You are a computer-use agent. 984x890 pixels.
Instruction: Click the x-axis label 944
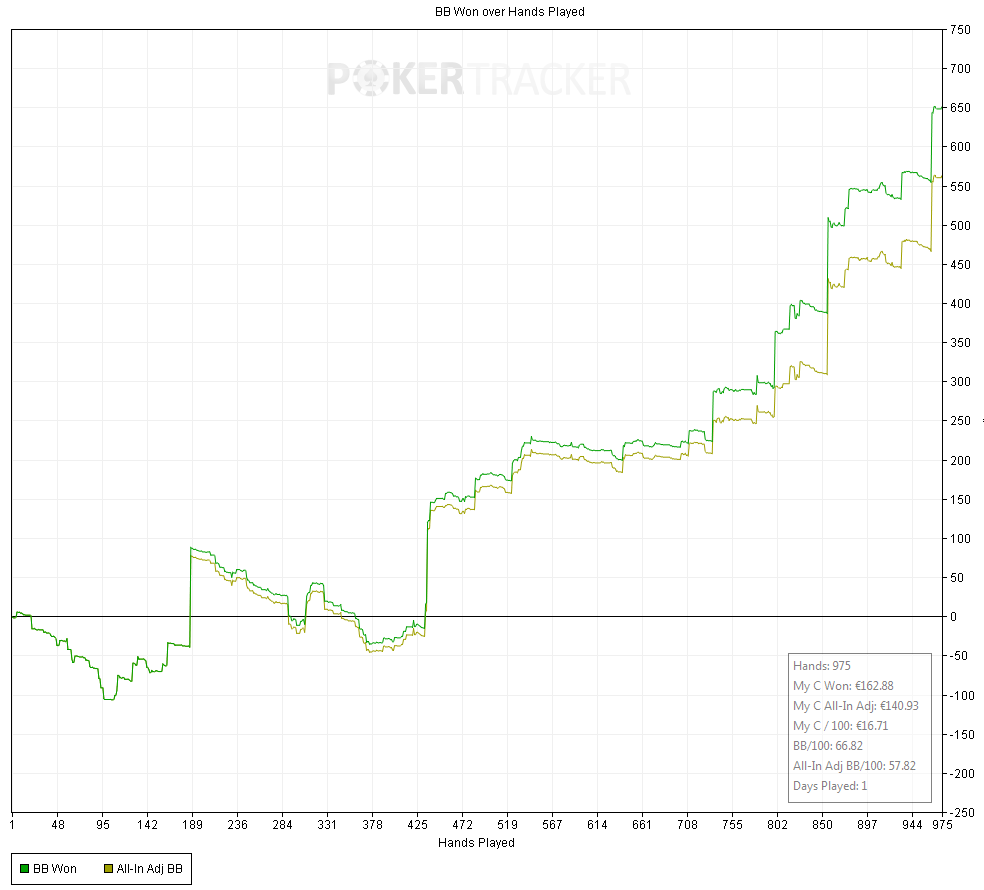[x=912, y=825]
